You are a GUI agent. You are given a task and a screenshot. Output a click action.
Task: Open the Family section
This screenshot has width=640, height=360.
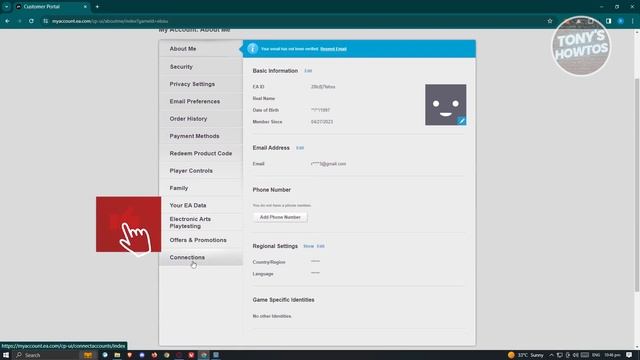(x=200, y=188)
